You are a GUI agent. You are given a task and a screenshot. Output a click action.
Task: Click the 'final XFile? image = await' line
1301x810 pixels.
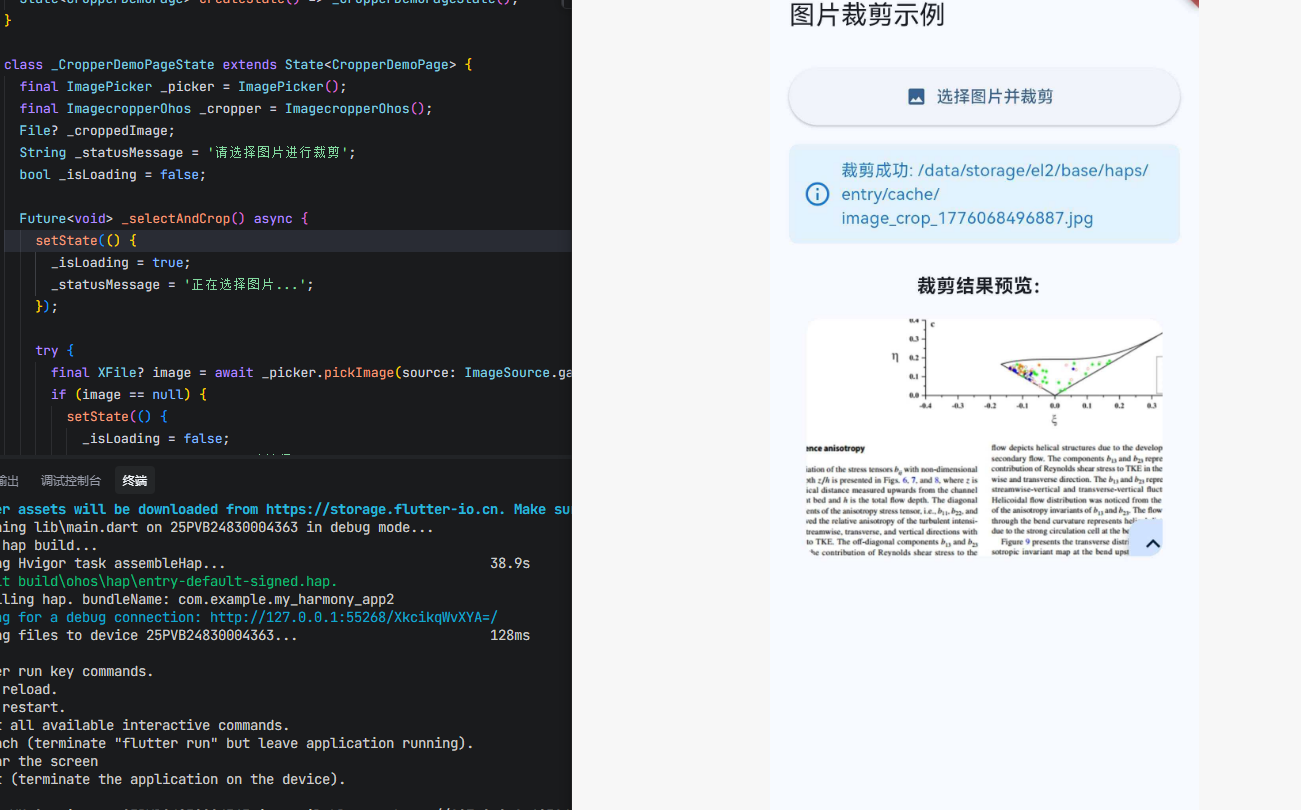(311, 373)
